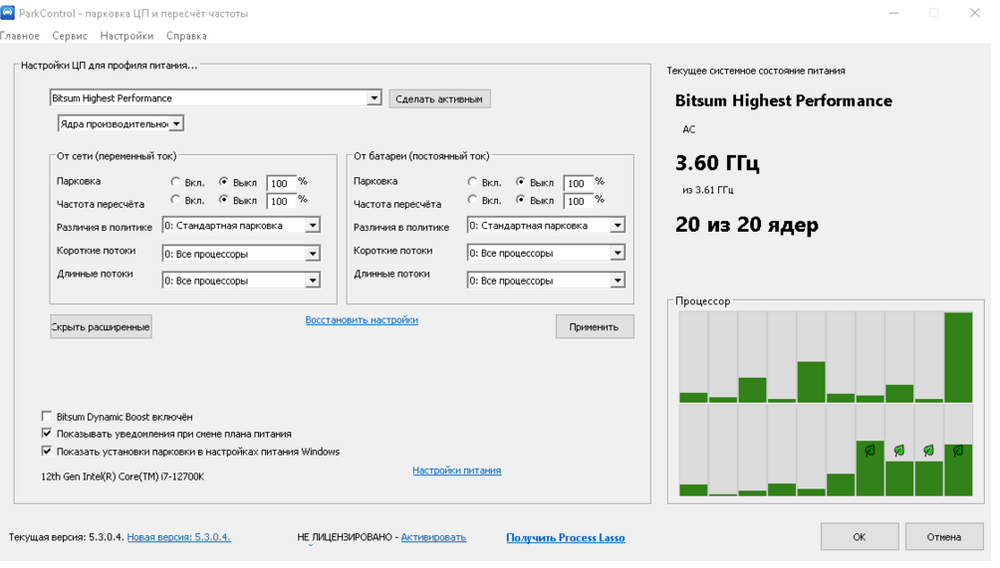Select Выкл for Частота пересчёта under От батареи
This screenshot has width=1000, height=568.
[x=520, y=200]
